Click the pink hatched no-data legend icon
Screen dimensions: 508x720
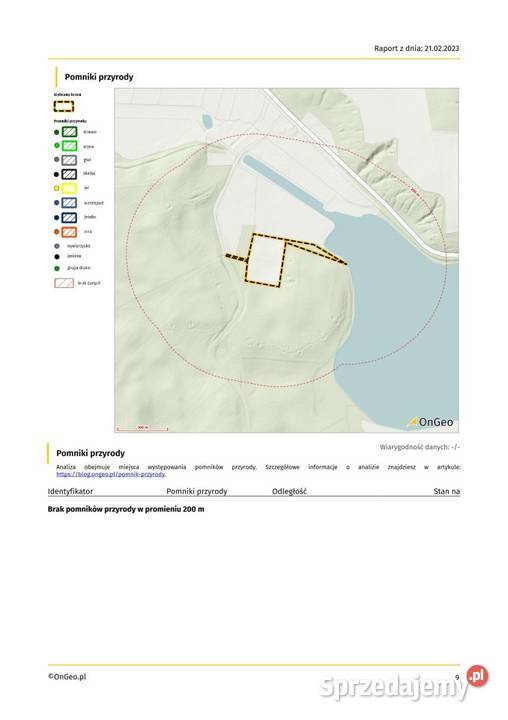coord(64,283)
